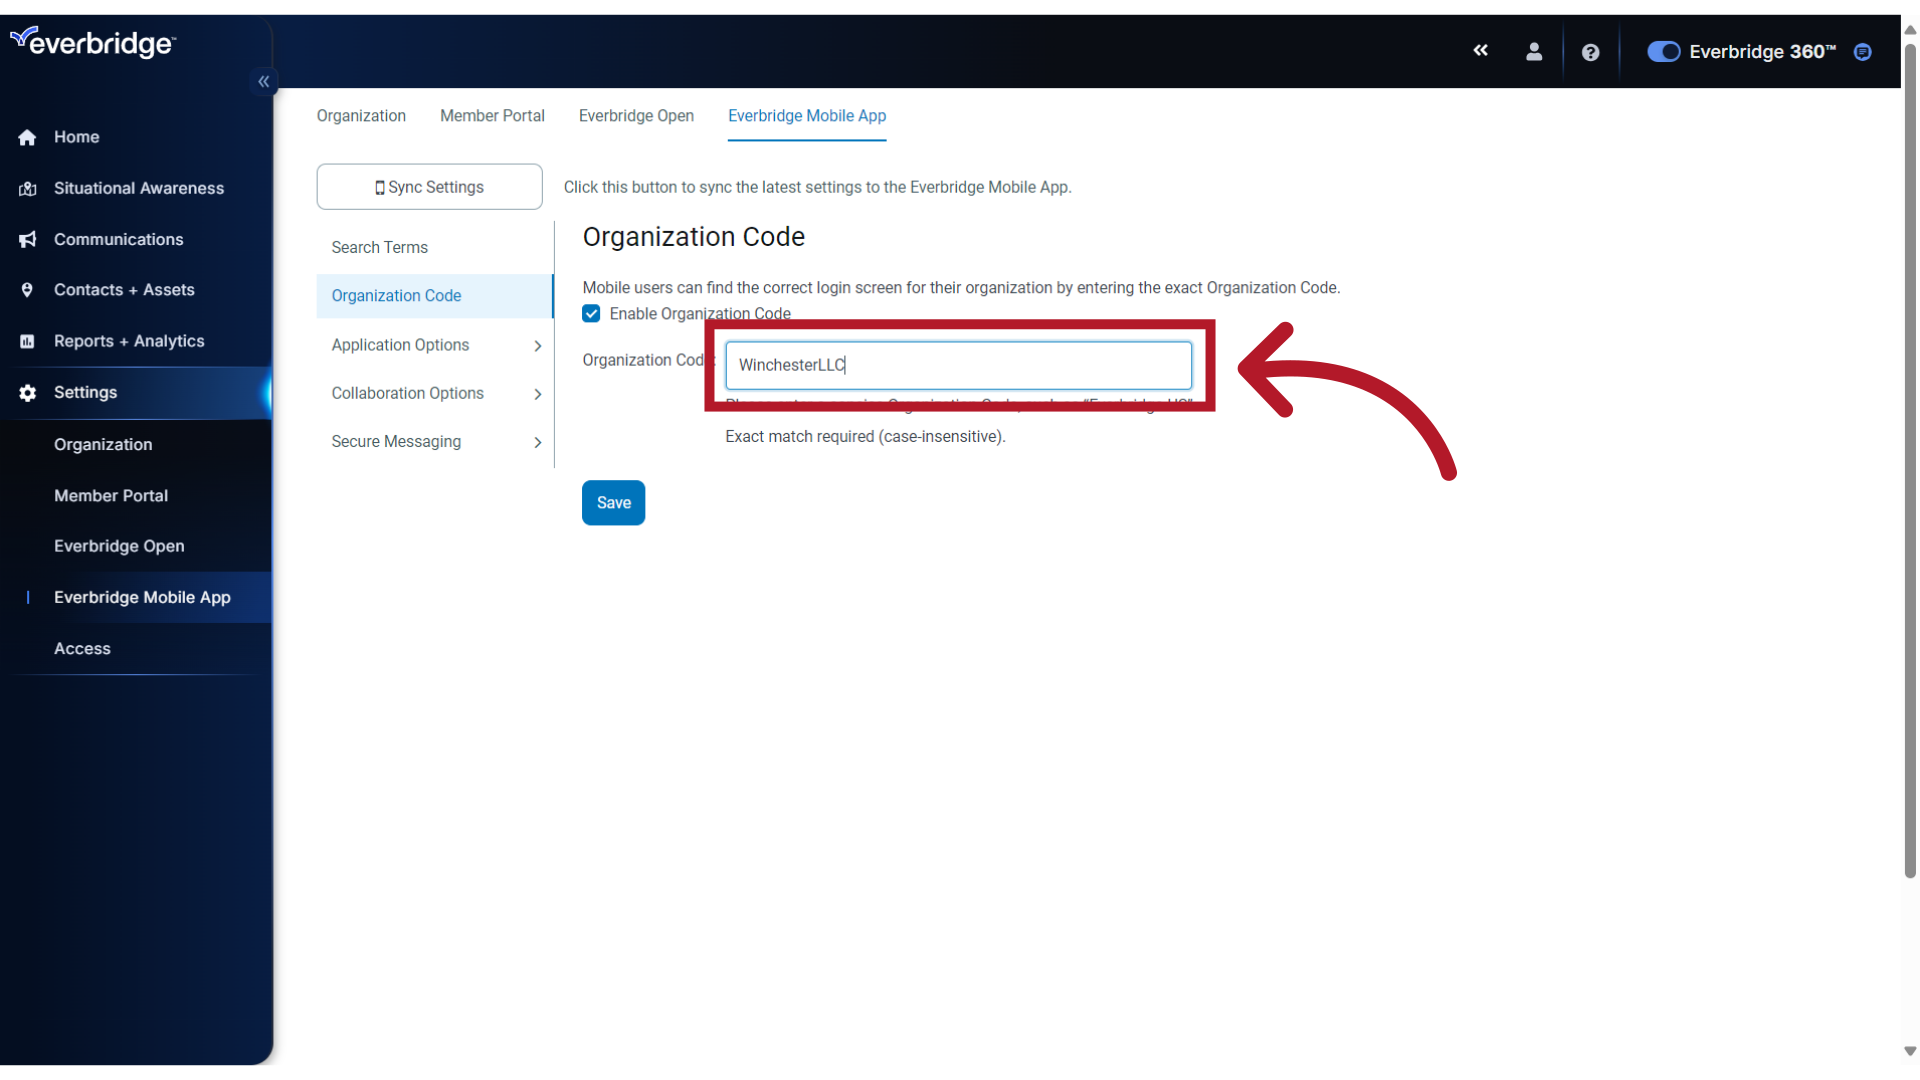Toggle the Enable Organization Code checkbox
Image resolution: width=1920 pixels, height=1080 pixels.
point(592,313)
